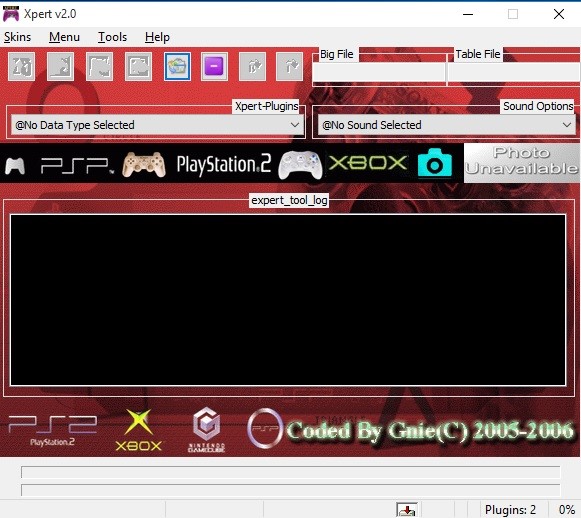
Task: Select the PlayStation 2 platform logo
Action: point(223,164)
